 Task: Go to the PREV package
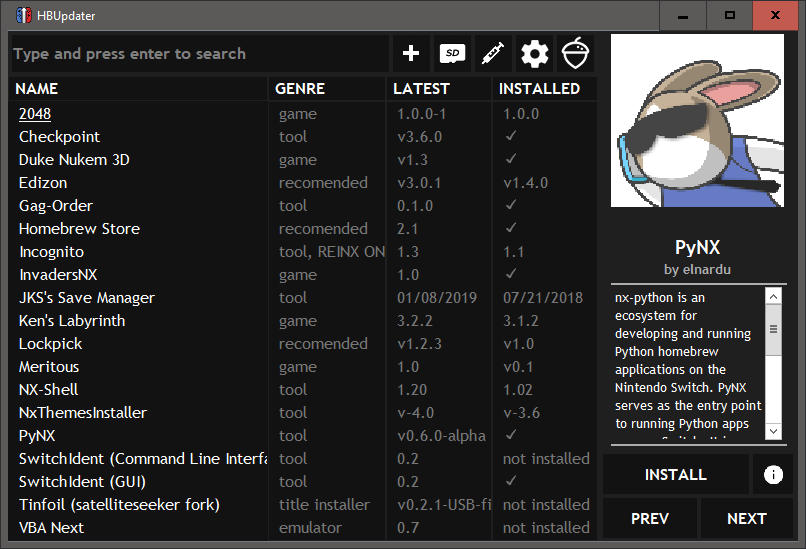650,518
